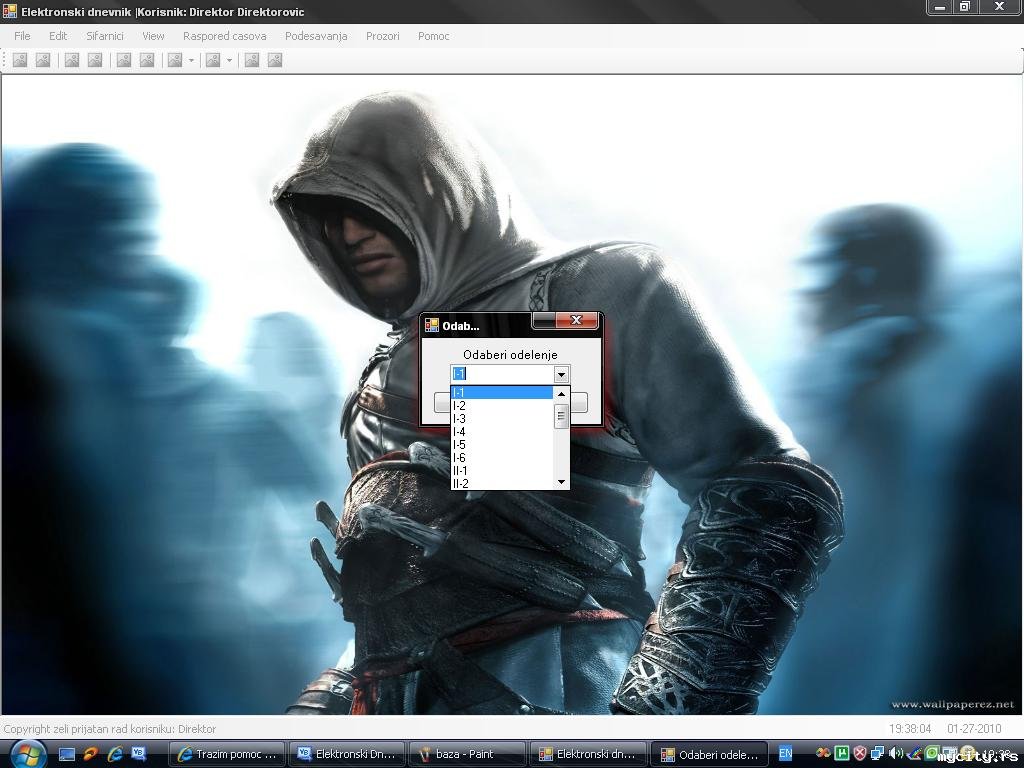
Task: Open the Edit menu
Action: [58, 36]
